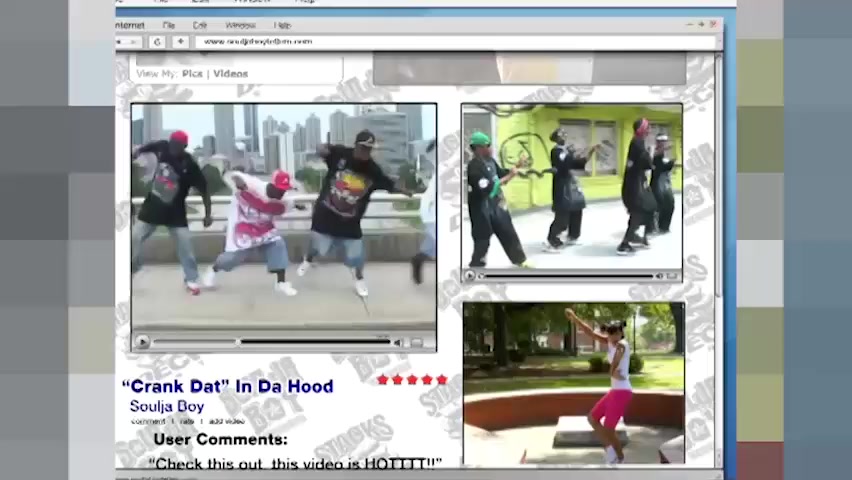
Task: Click the main video's progress bar
Action: pyautogui.click(x=272, y=342)
